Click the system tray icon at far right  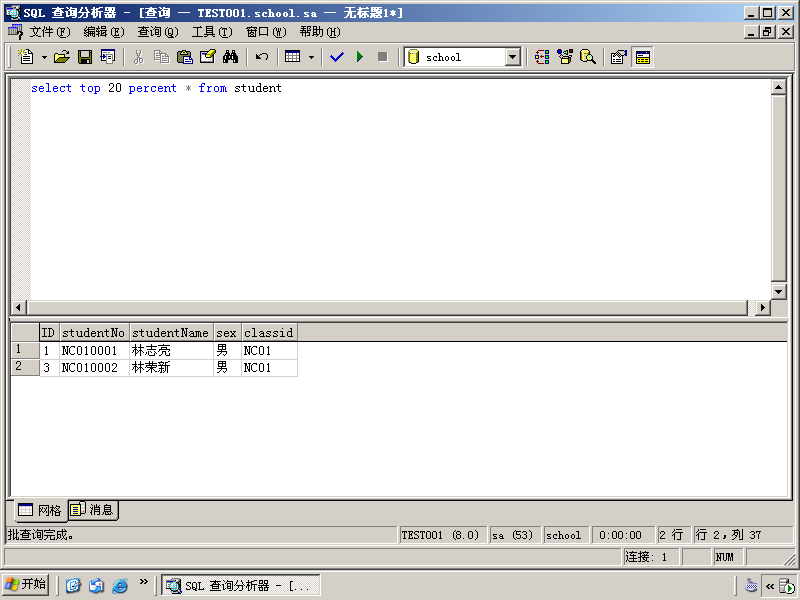pyautogui.click(x=787, y=586)
